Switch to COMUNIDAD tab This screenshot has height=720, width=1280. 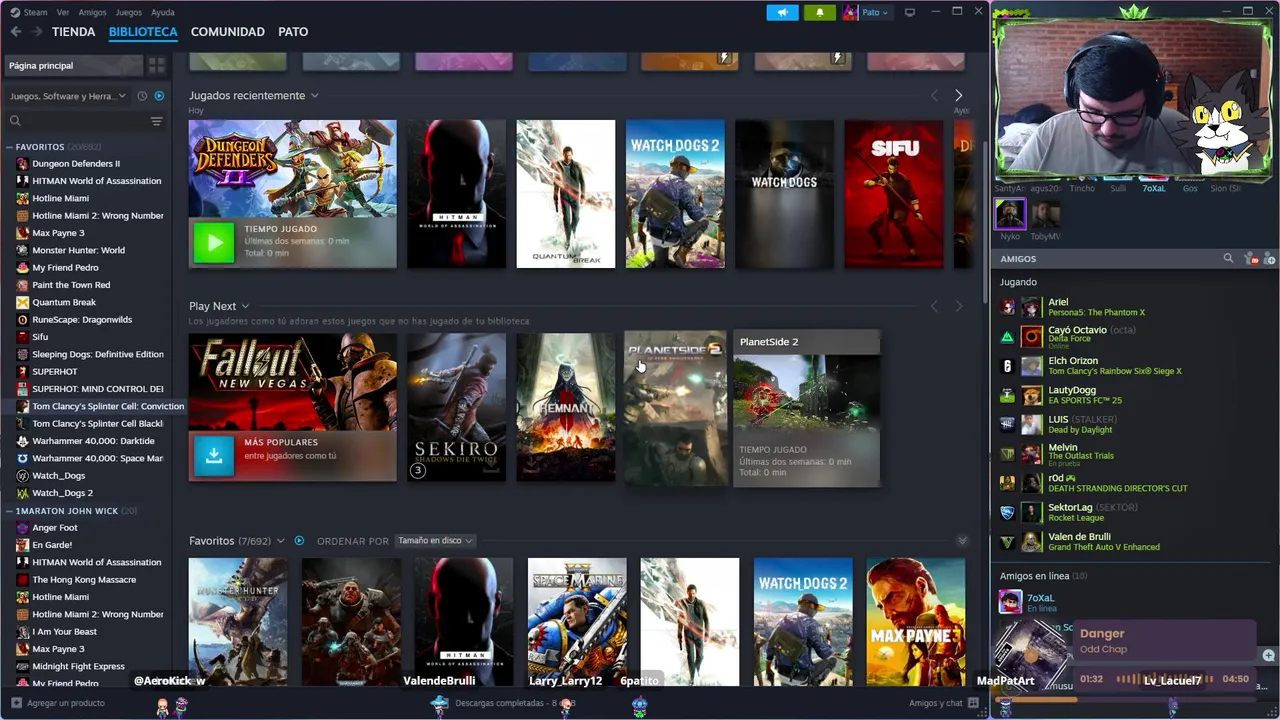point(228,32)
